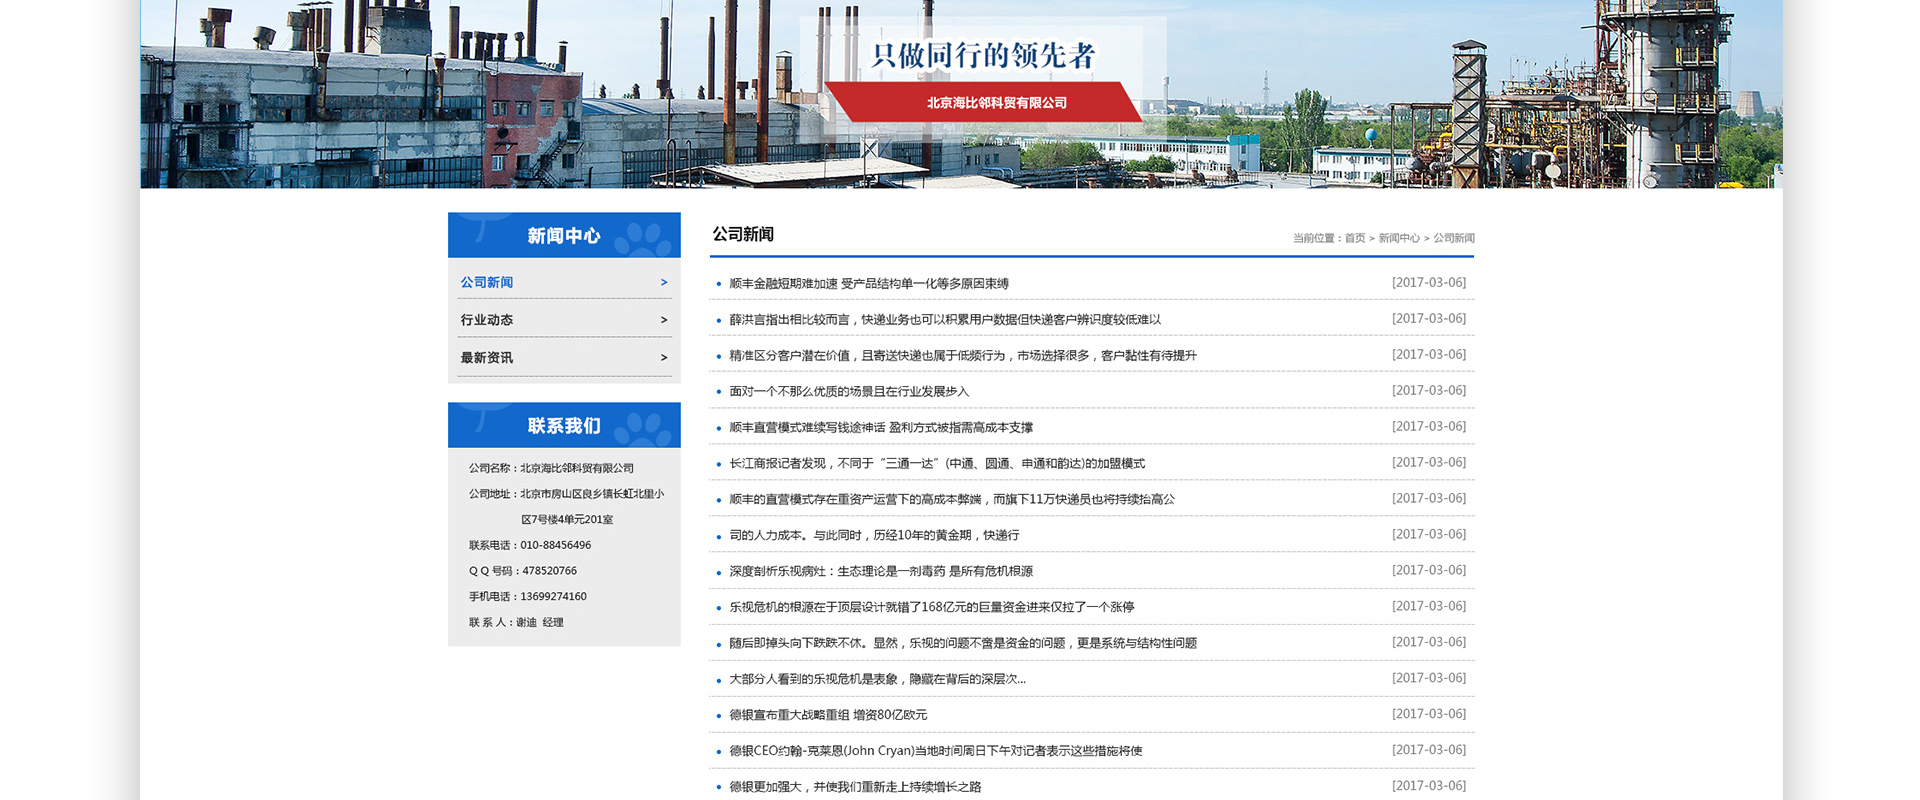Screen dimensions: 1920x800
Task: Open the 最新资讯 sidebar category
Action: coord(487,358)
